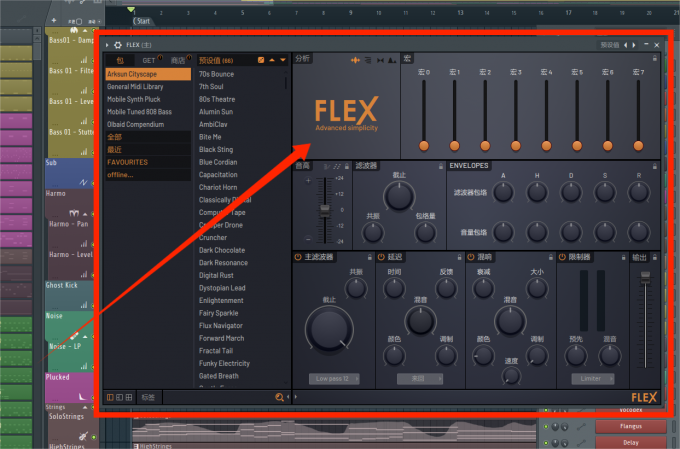Toggle power for delay (延迟) section
Viewport: 680px width, 449px height.
pos(381,257)
